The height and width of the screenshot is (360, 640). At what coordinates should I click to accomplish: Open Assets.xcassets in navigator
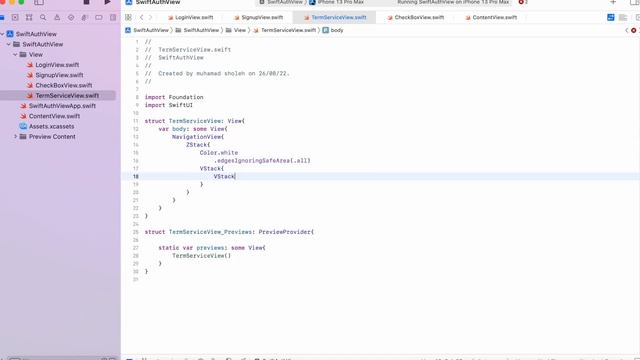[x=47, y=126]
